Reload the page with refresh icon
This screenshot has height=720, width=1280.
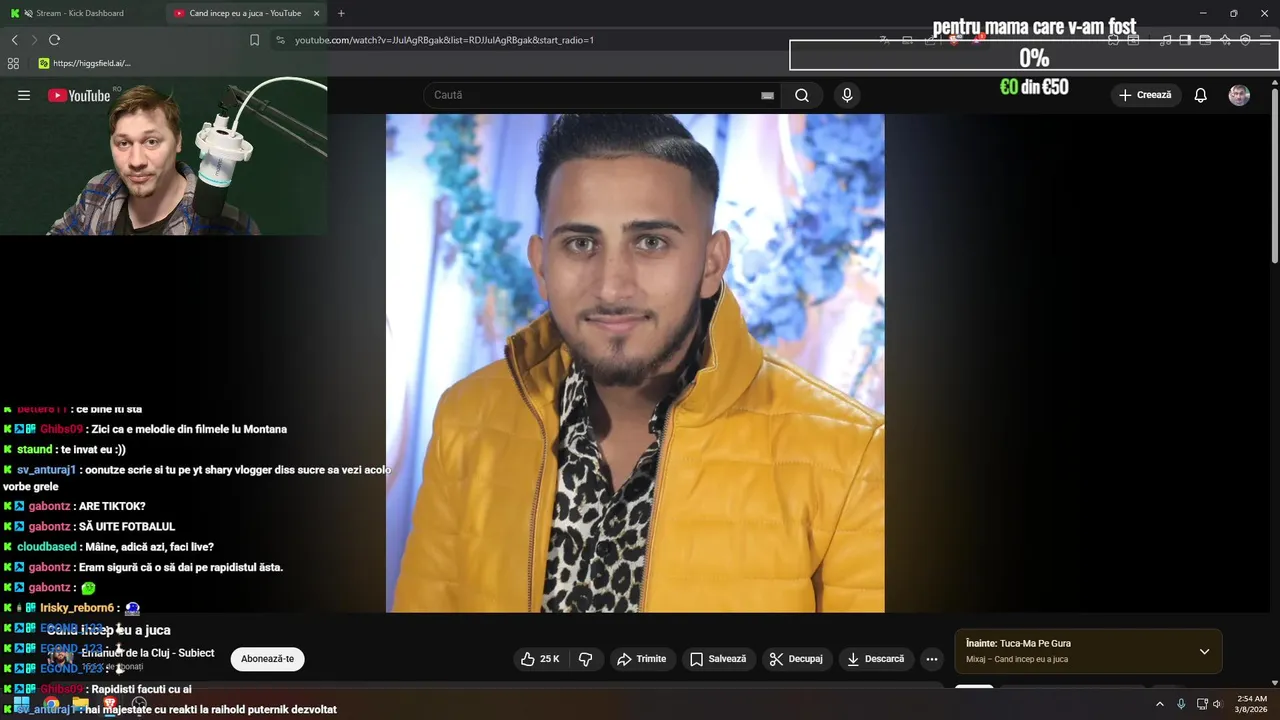click(x=54, y=40)
